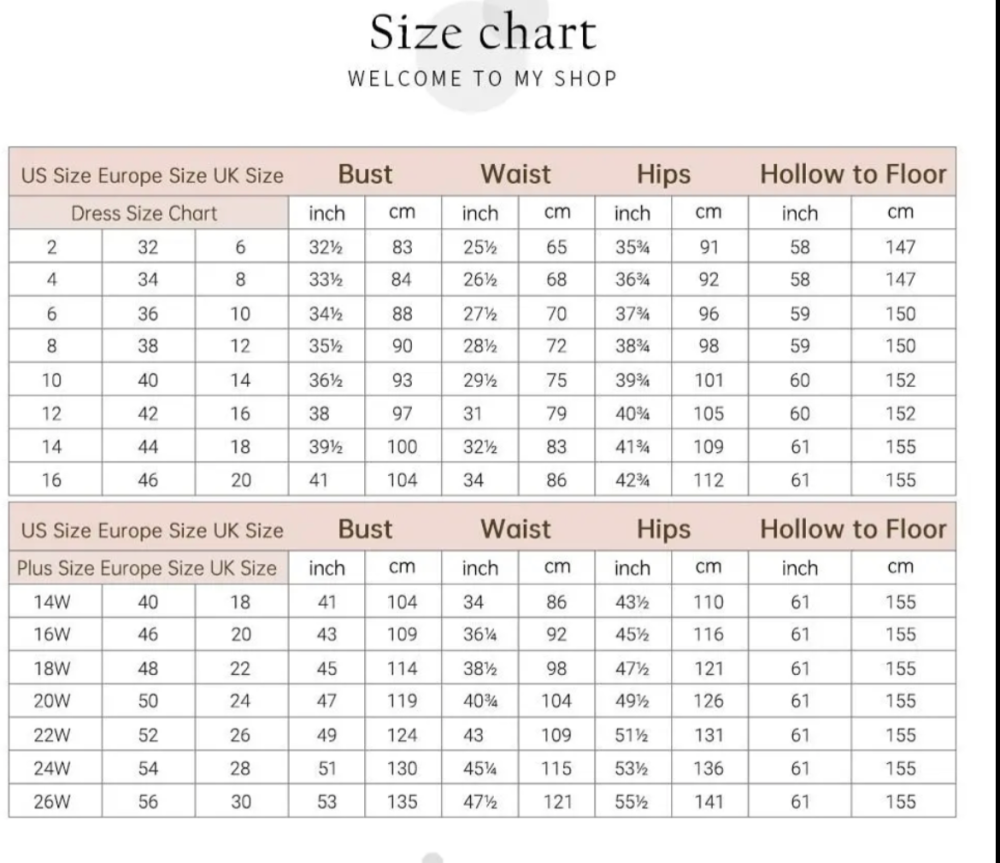The height and width of the screenshot is (863, 1000).
Task: Select the 14W plus size row label
Action: click(x=51, y=602)
